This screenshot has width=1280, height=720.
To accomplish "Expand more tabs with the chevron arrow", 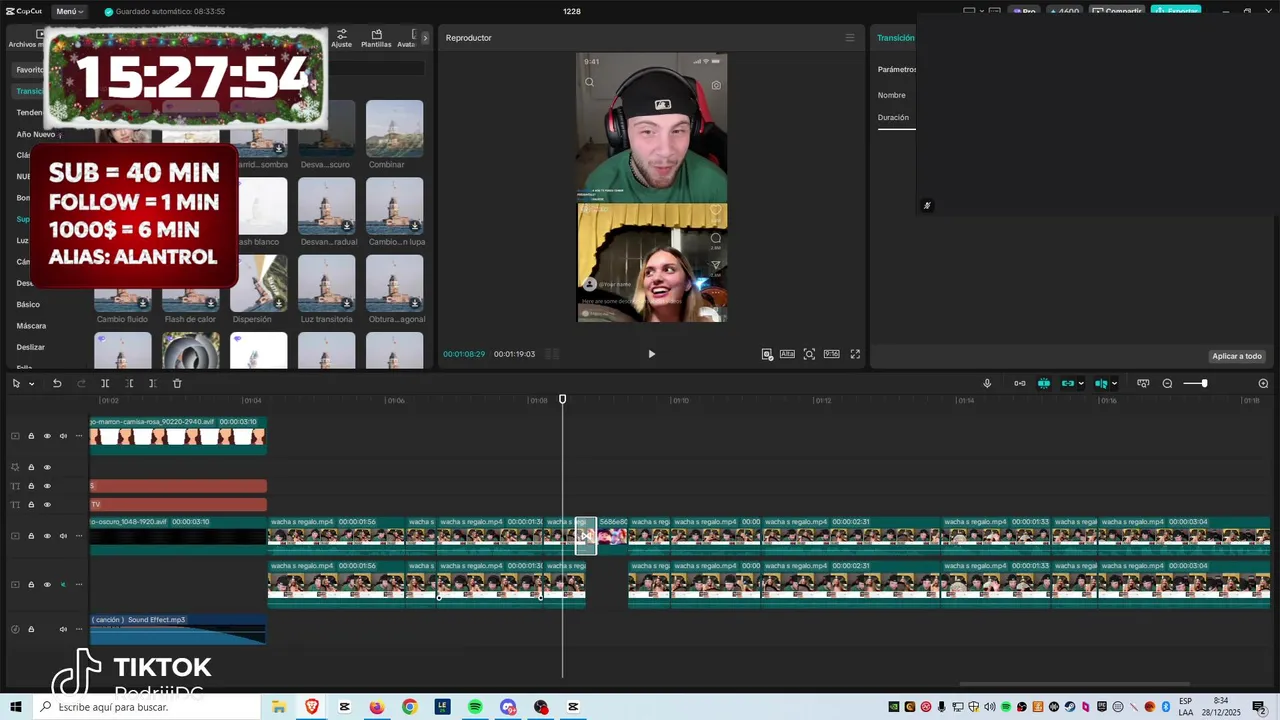I will [425, 38].
